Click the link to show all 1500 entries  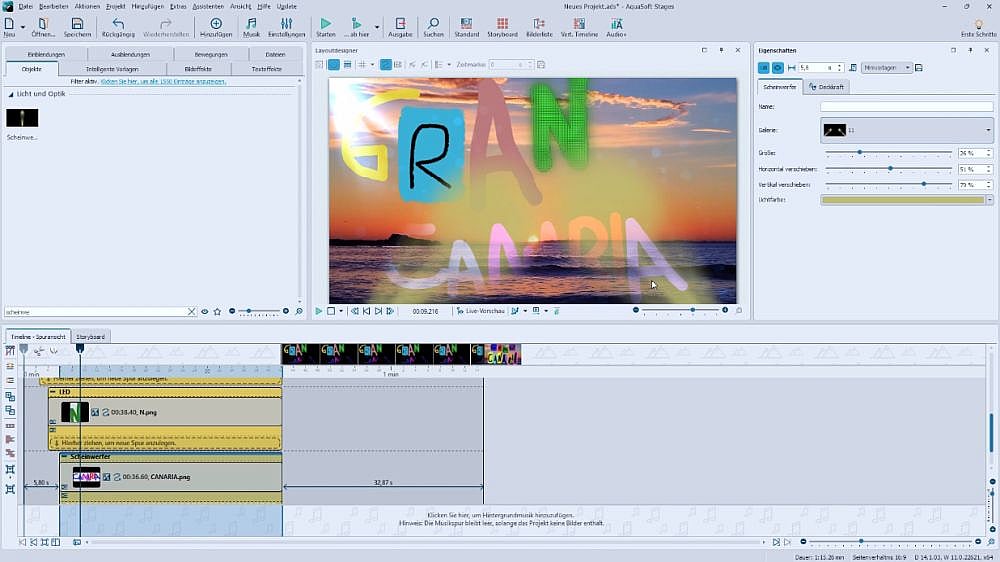pos(163,81)
